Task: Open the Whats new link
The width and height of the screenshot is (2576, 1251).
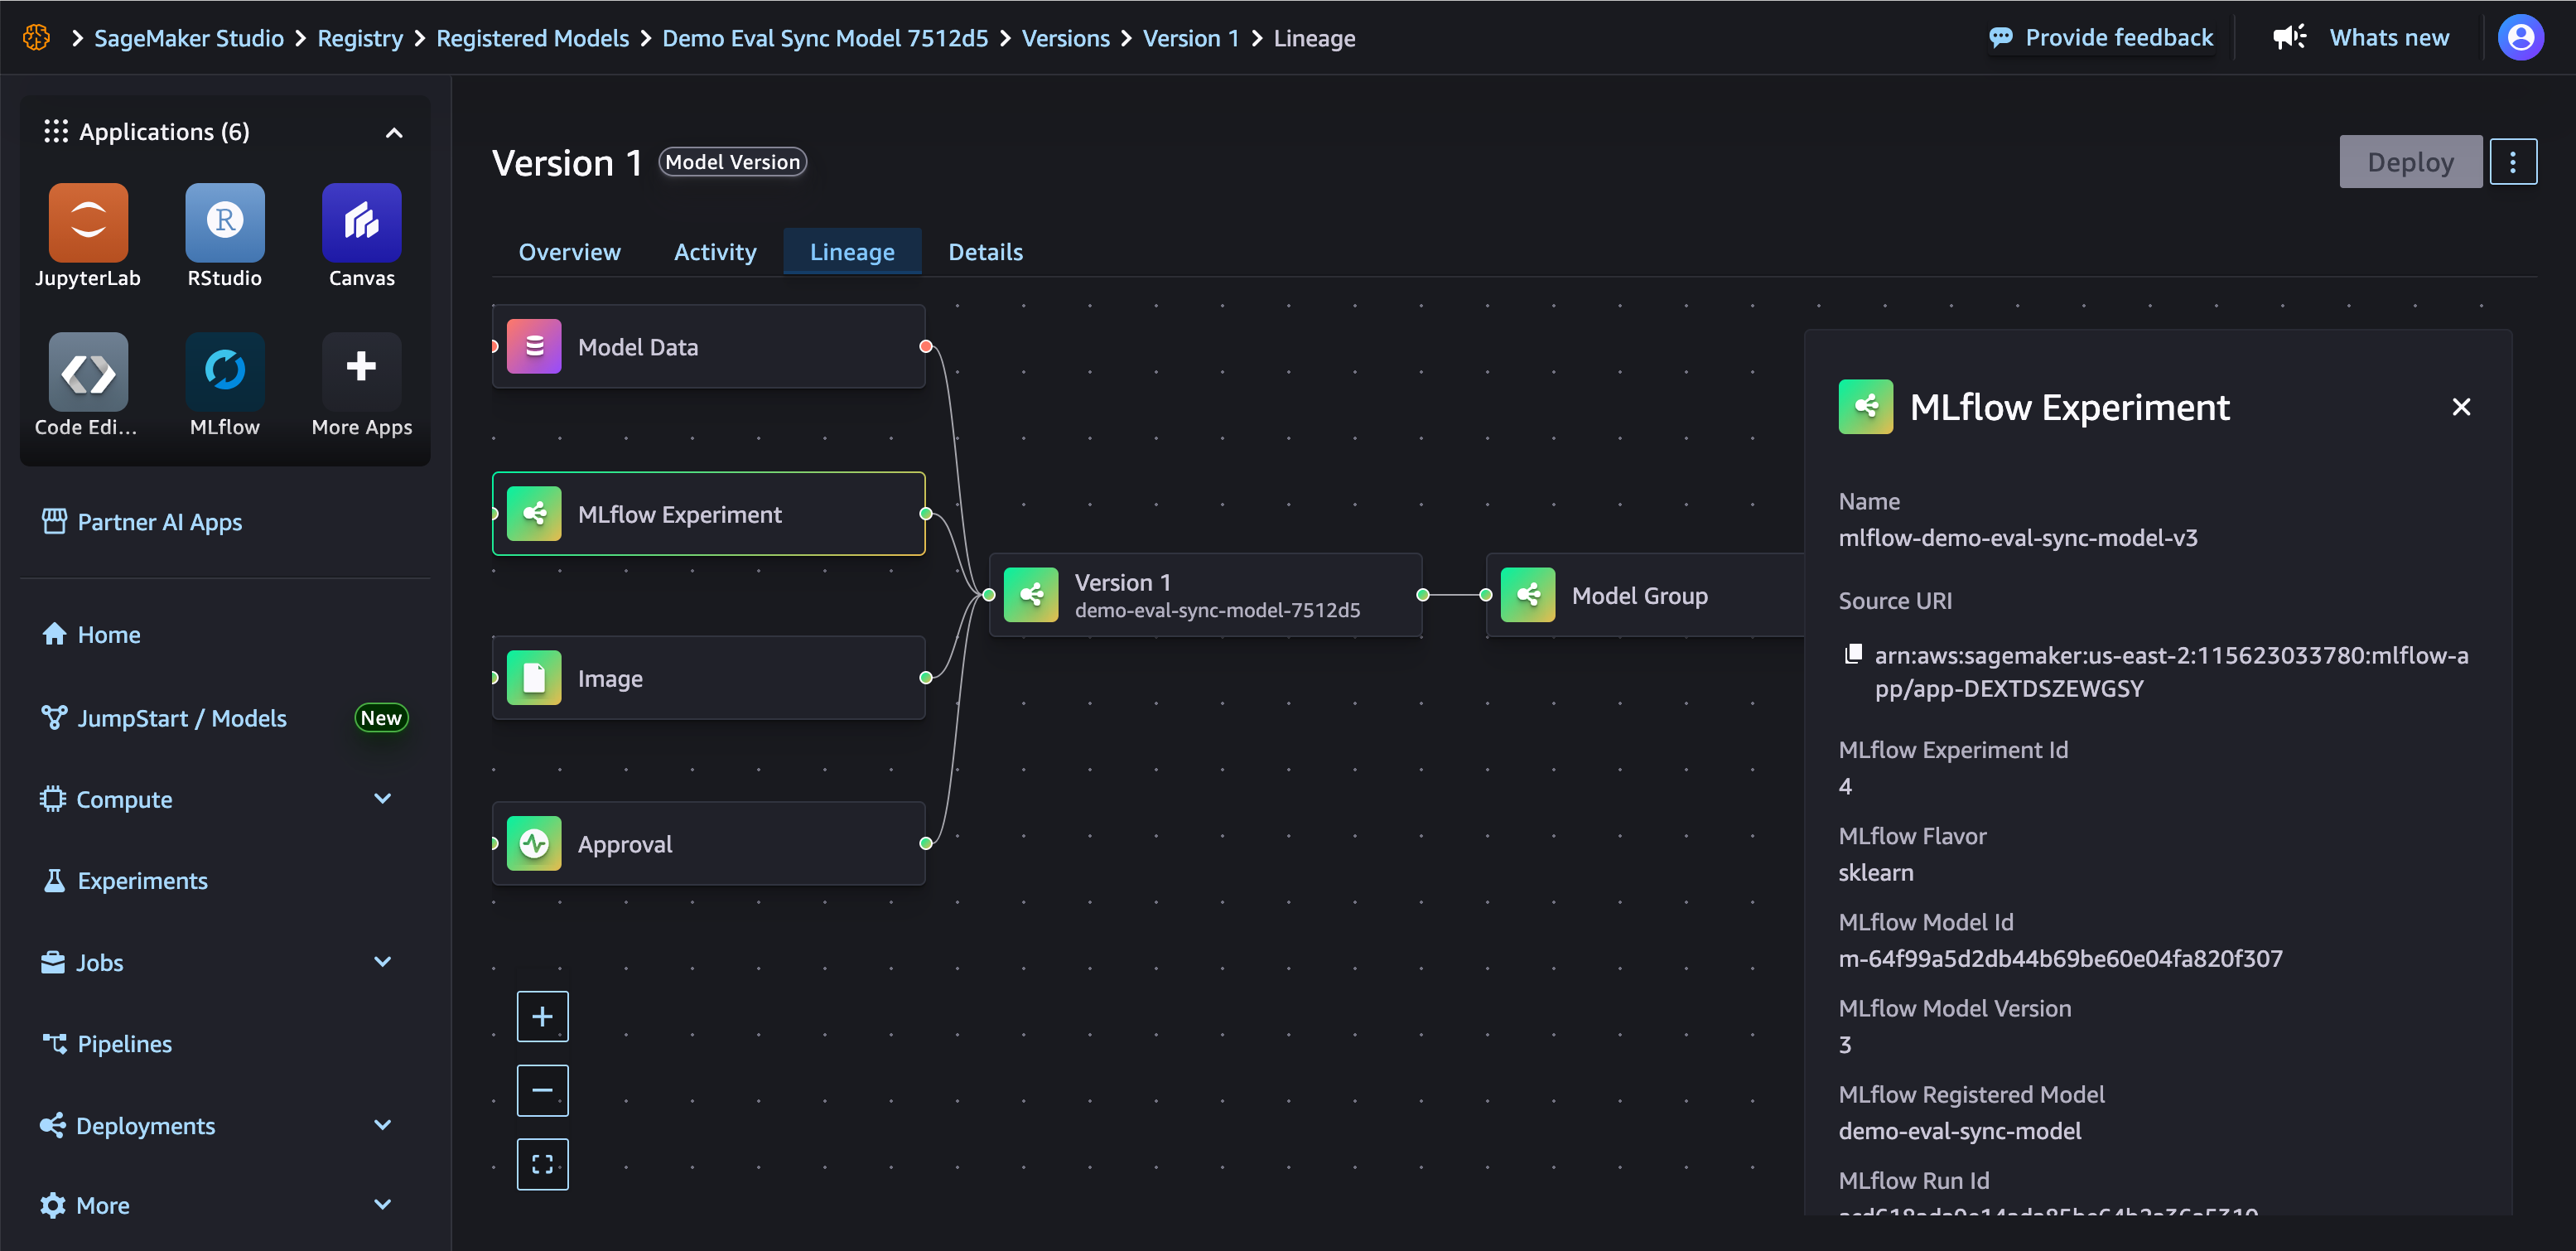Action: (x=2389, y=38)
